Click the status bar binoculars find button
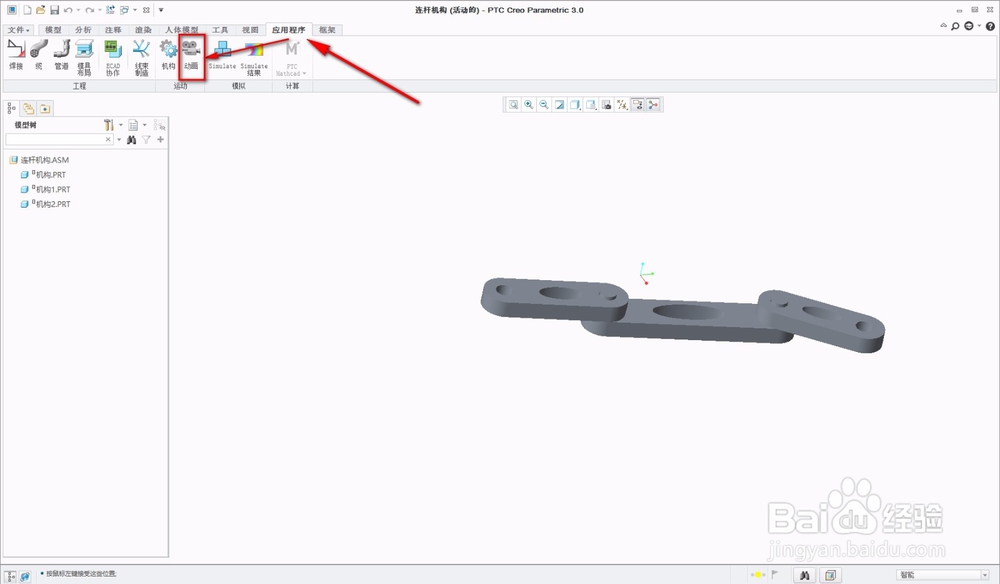 tap(804, 575)
